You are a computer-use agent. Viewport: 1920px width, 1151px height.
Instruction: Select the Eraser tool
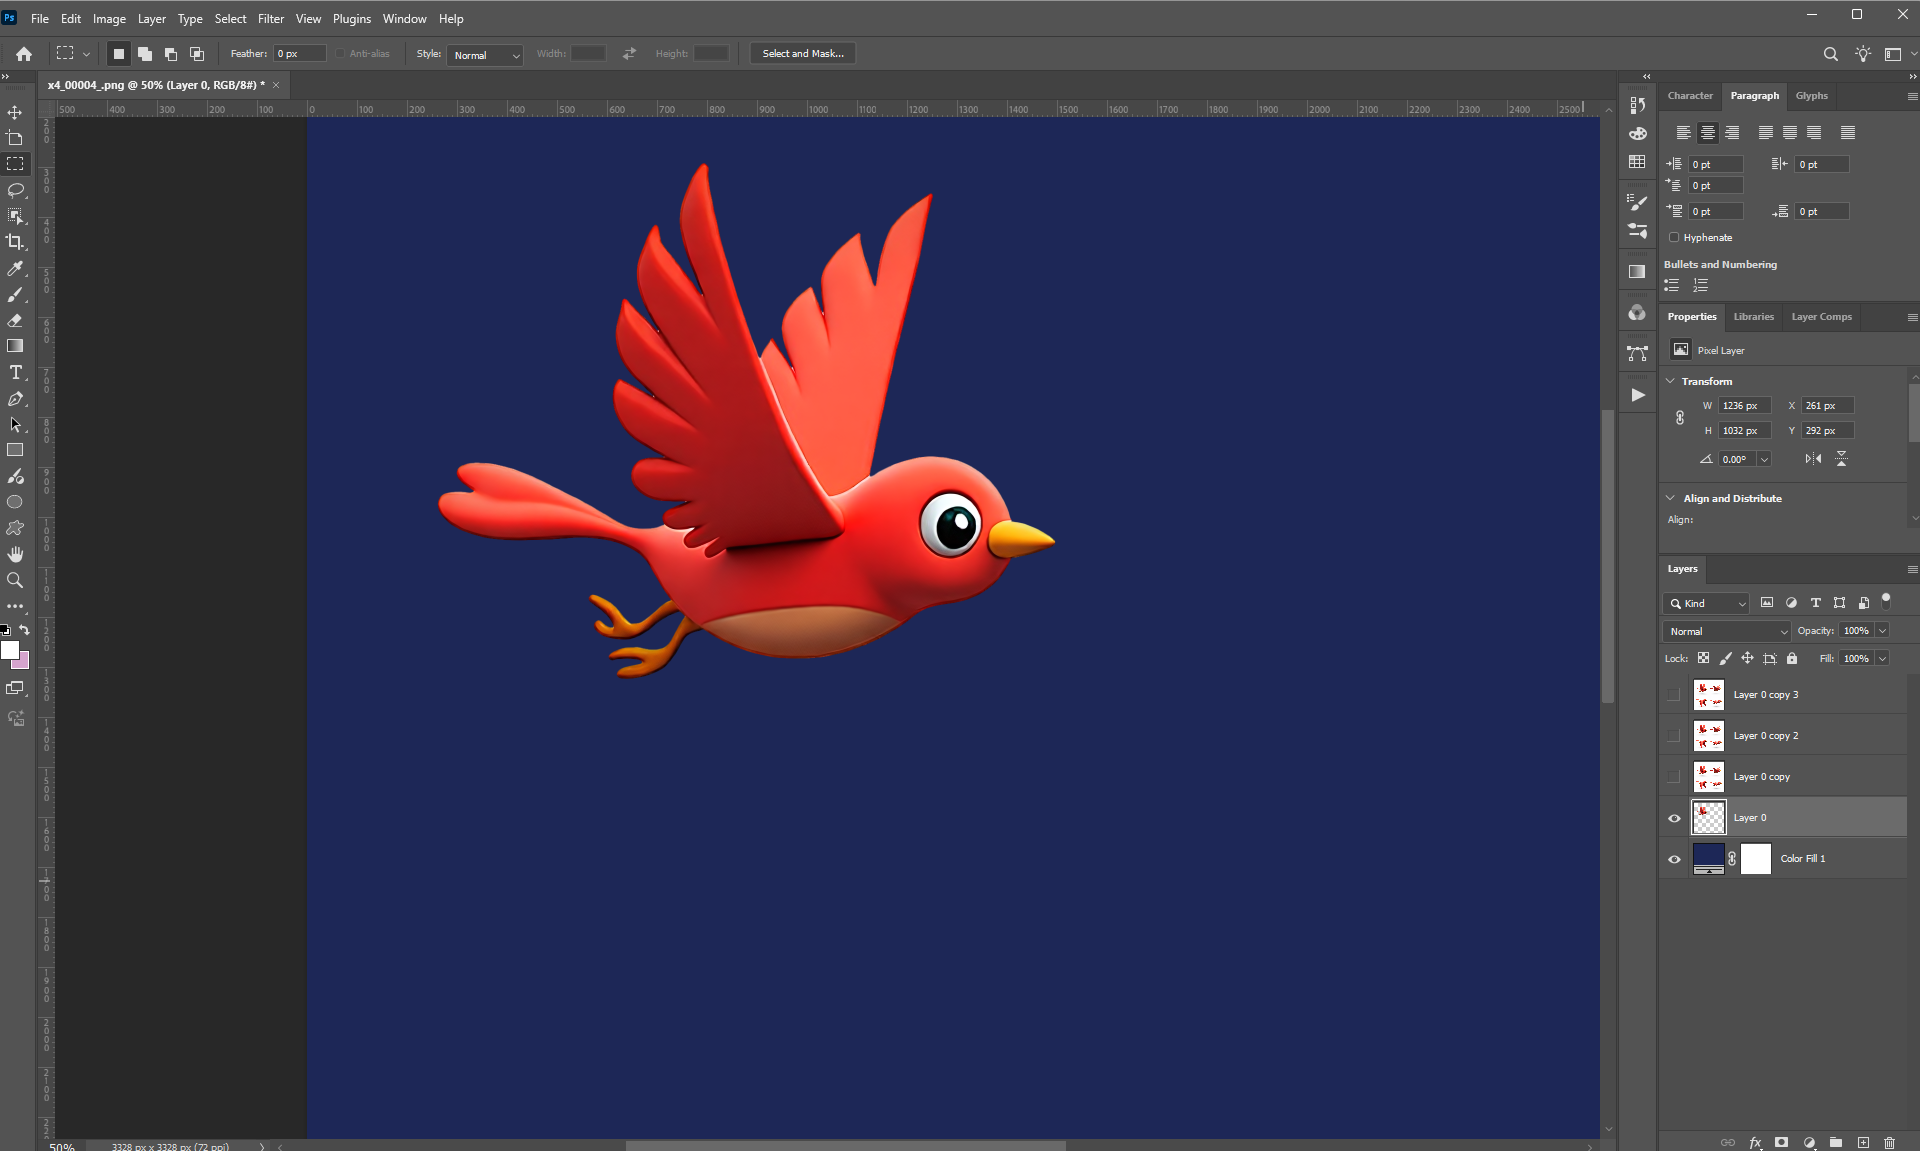[x=15, y=320]
